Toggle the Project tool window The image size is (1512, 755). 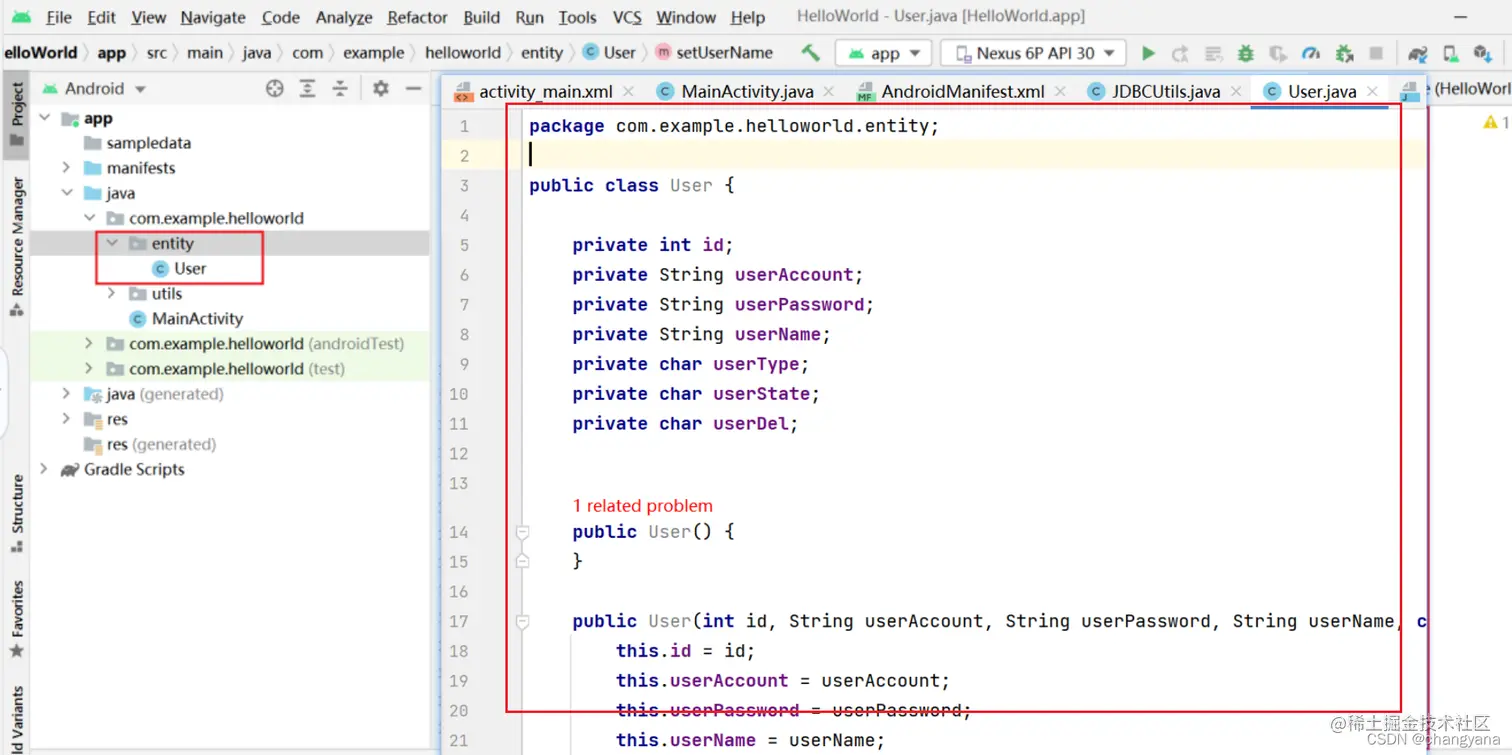tap(16, 113)
